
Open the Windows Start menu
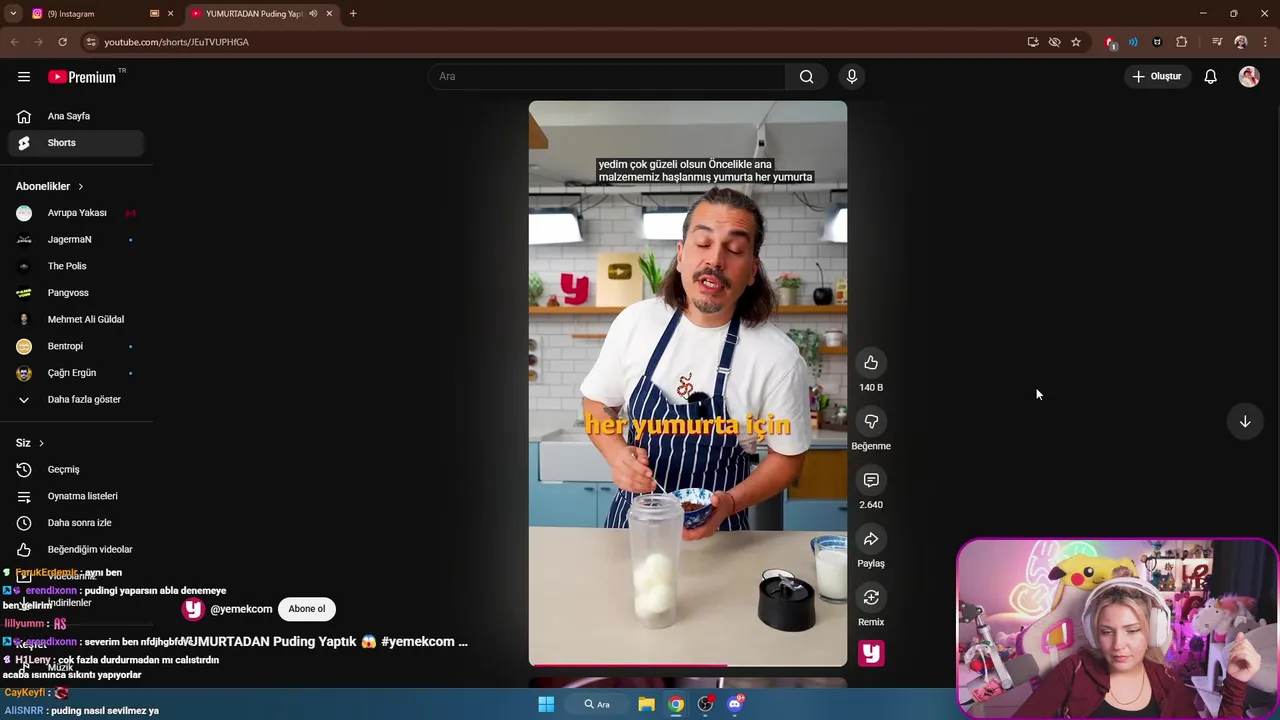coord(546,704)
